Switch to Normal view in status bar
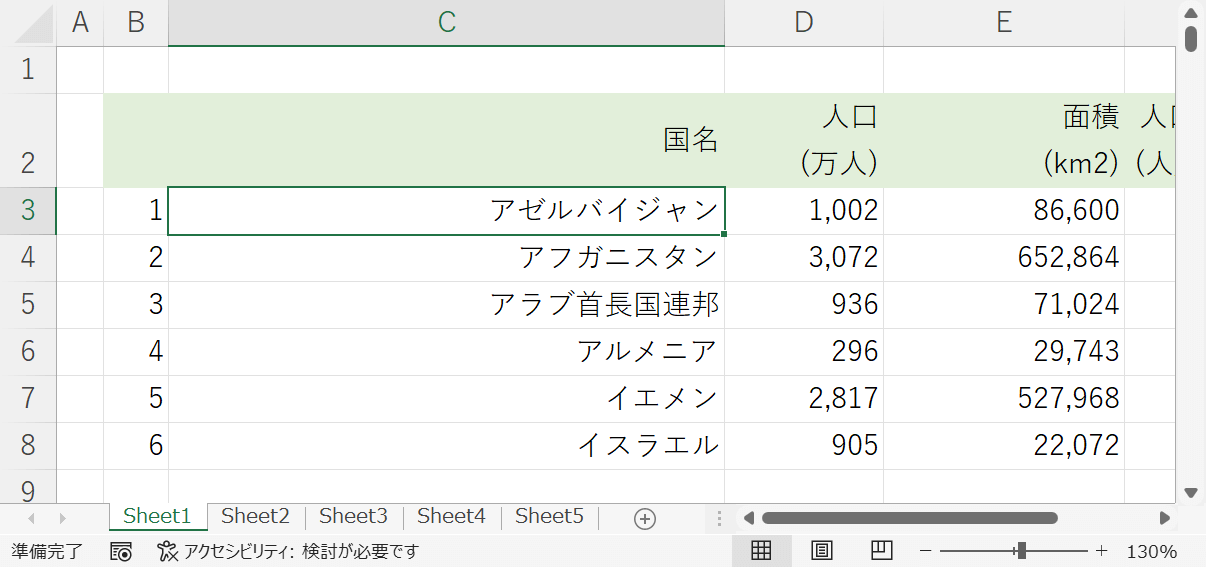The width and height of the screenshot is (1206, 567). (761, 551)
